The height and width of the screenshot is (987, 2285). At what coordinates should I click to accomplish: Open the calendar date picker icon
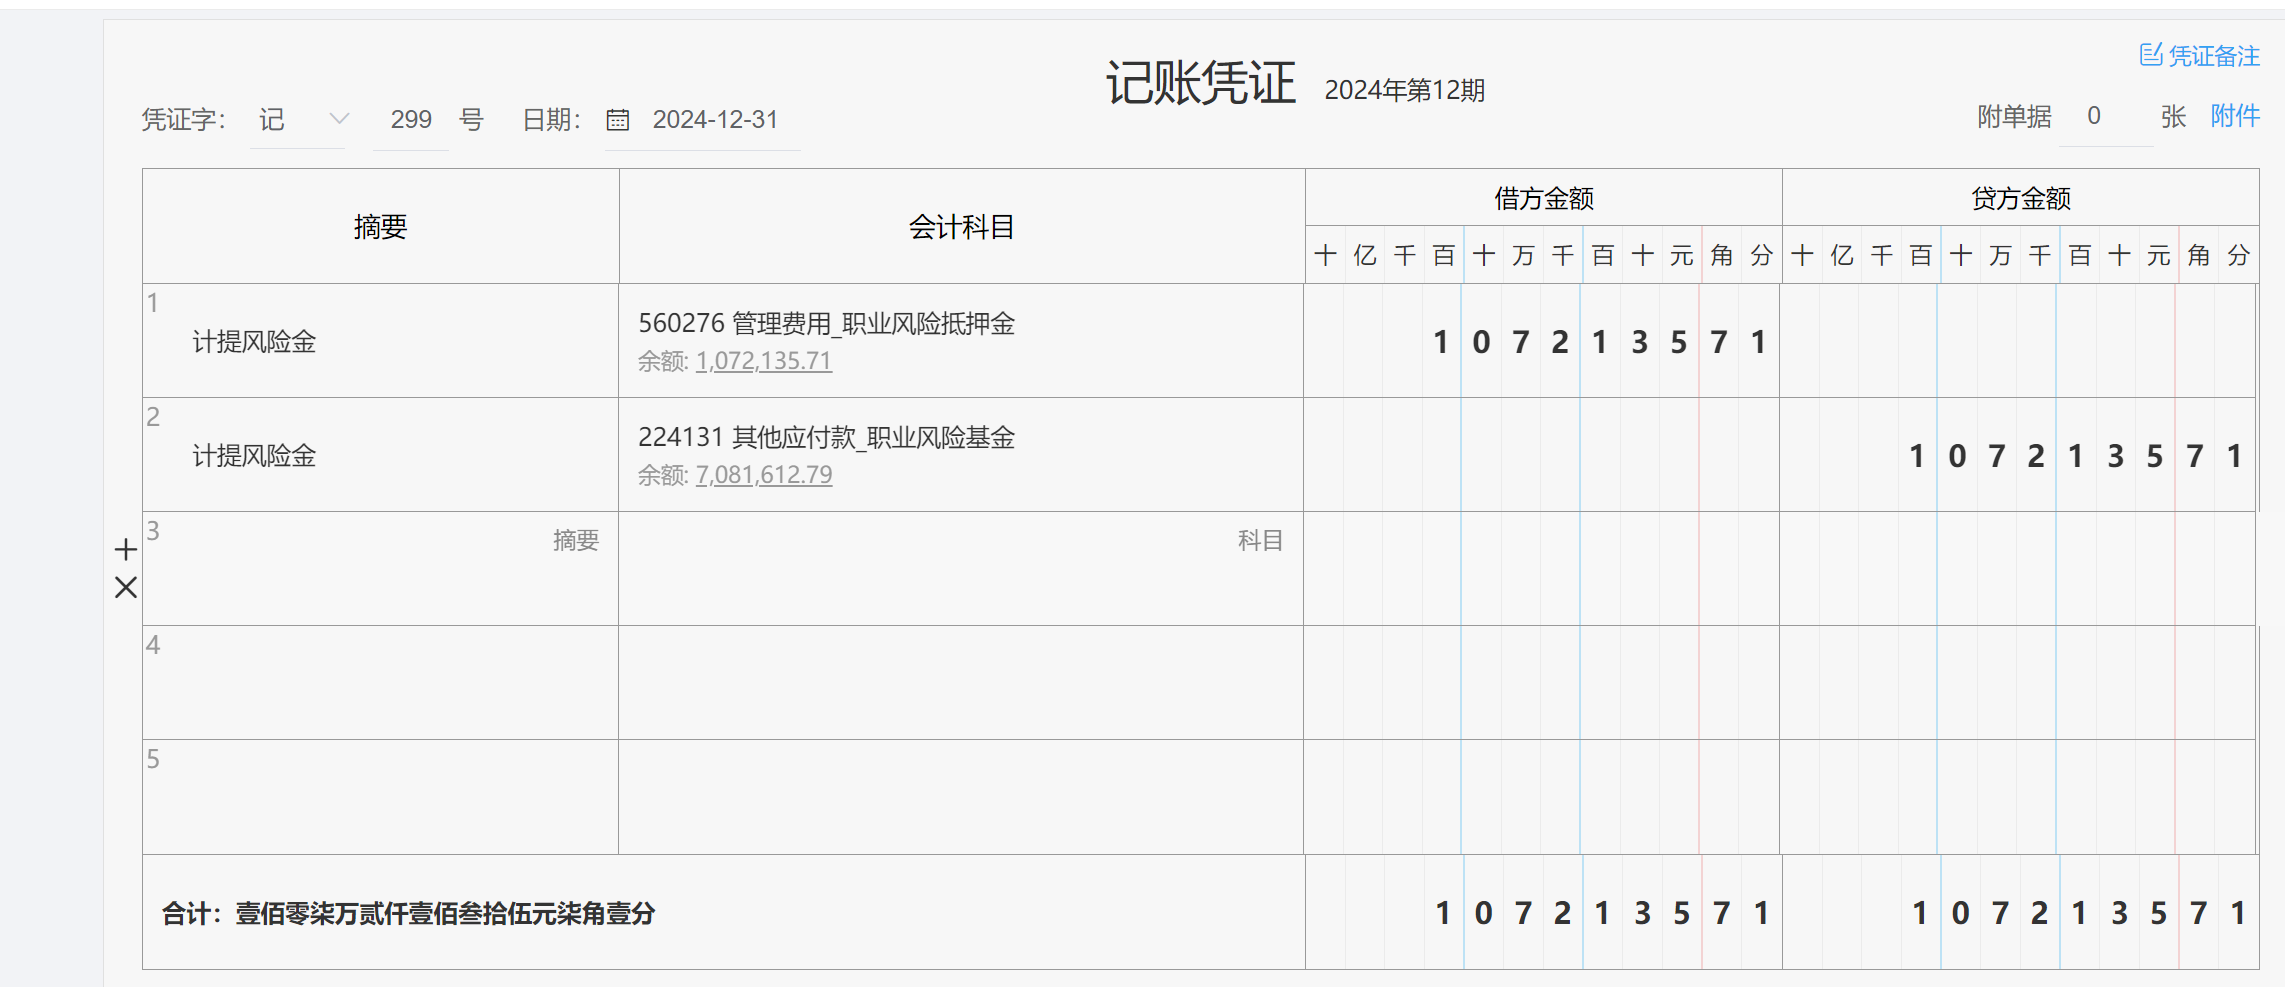pos(618,120)
